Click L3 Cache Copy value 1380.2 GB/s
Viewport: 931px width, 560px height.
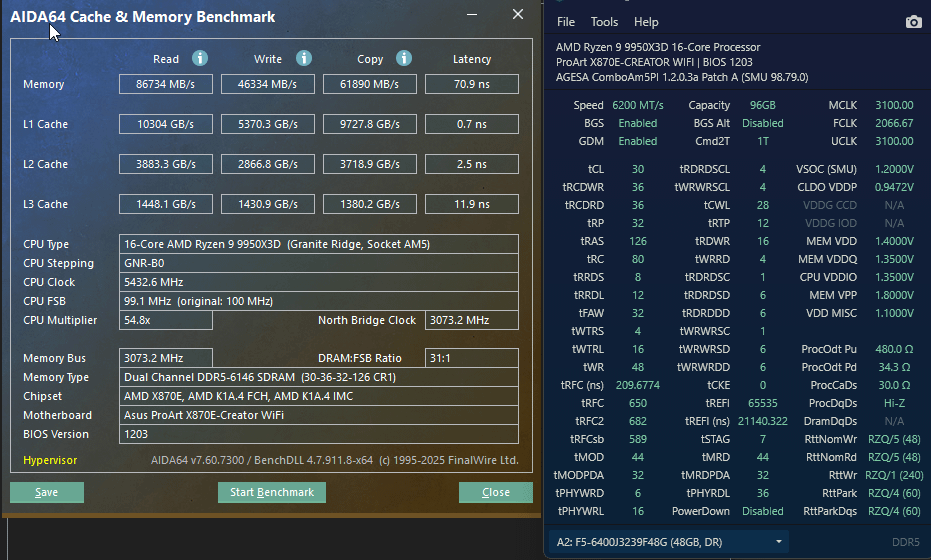370,204
